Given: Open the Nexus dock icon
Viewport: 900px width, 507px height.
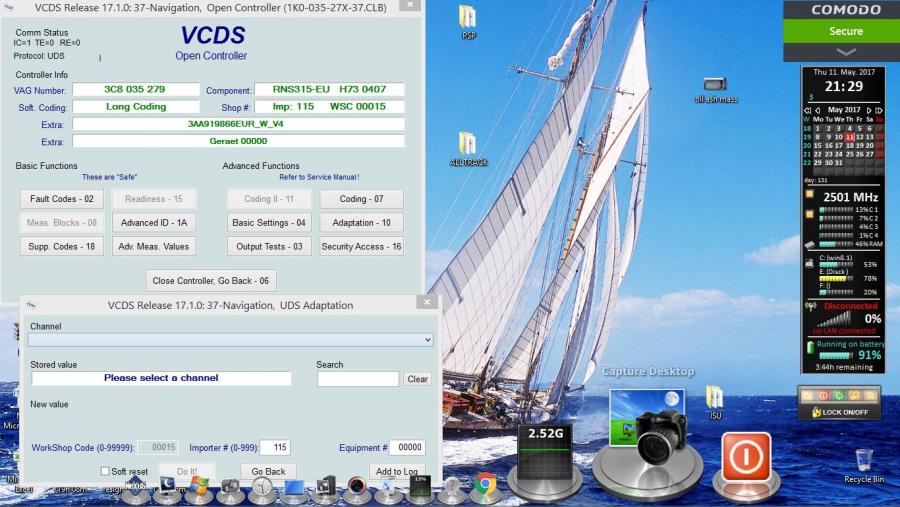Looking at the screenshot, I should 135,488.
